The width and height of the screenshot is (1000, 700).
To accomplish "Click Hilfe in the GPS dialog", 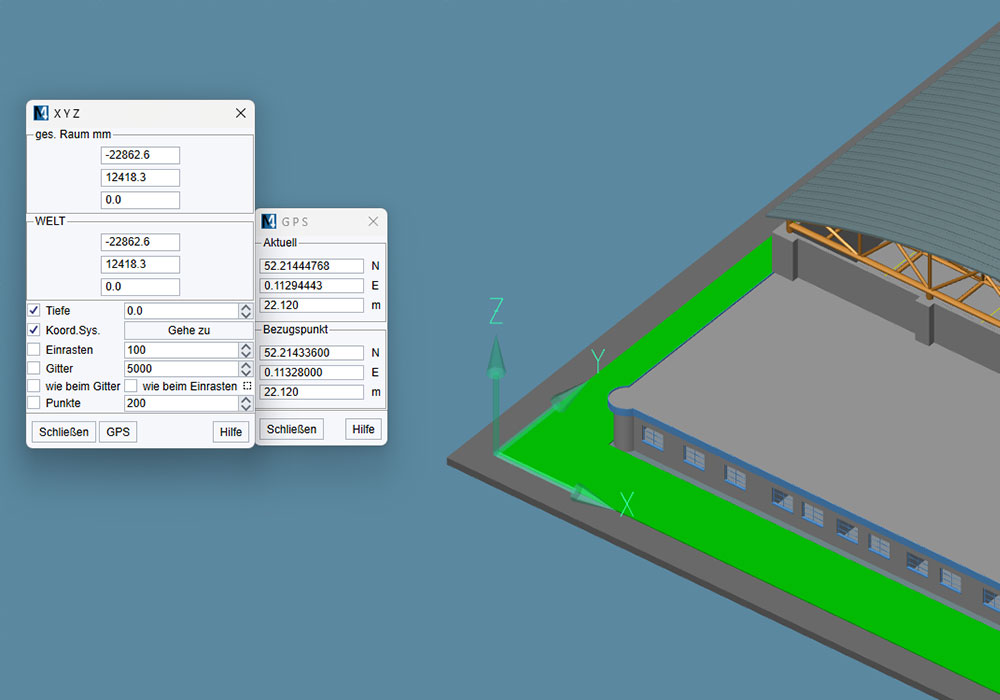I will [364, 429].
